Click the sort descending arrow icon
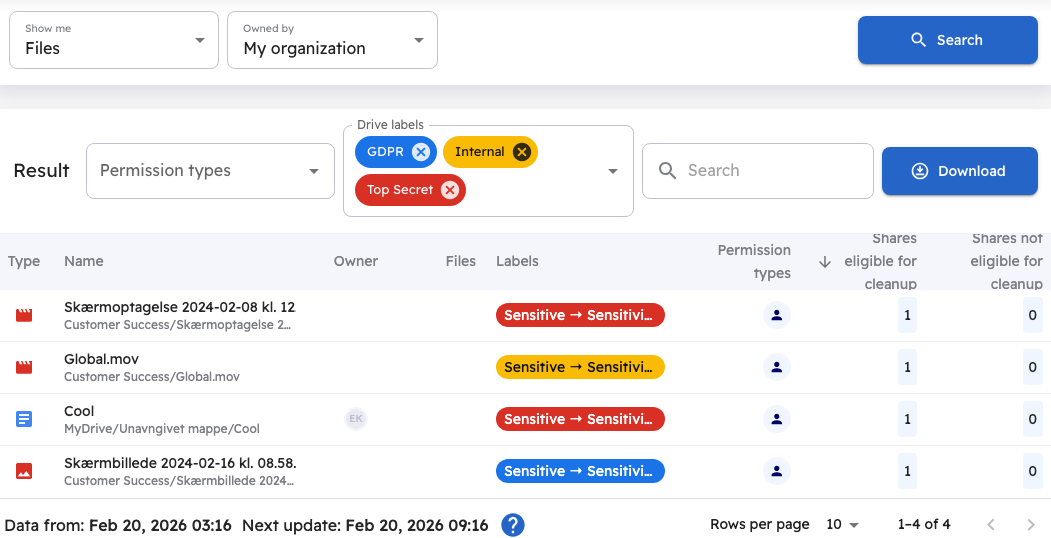 point(825,262)
